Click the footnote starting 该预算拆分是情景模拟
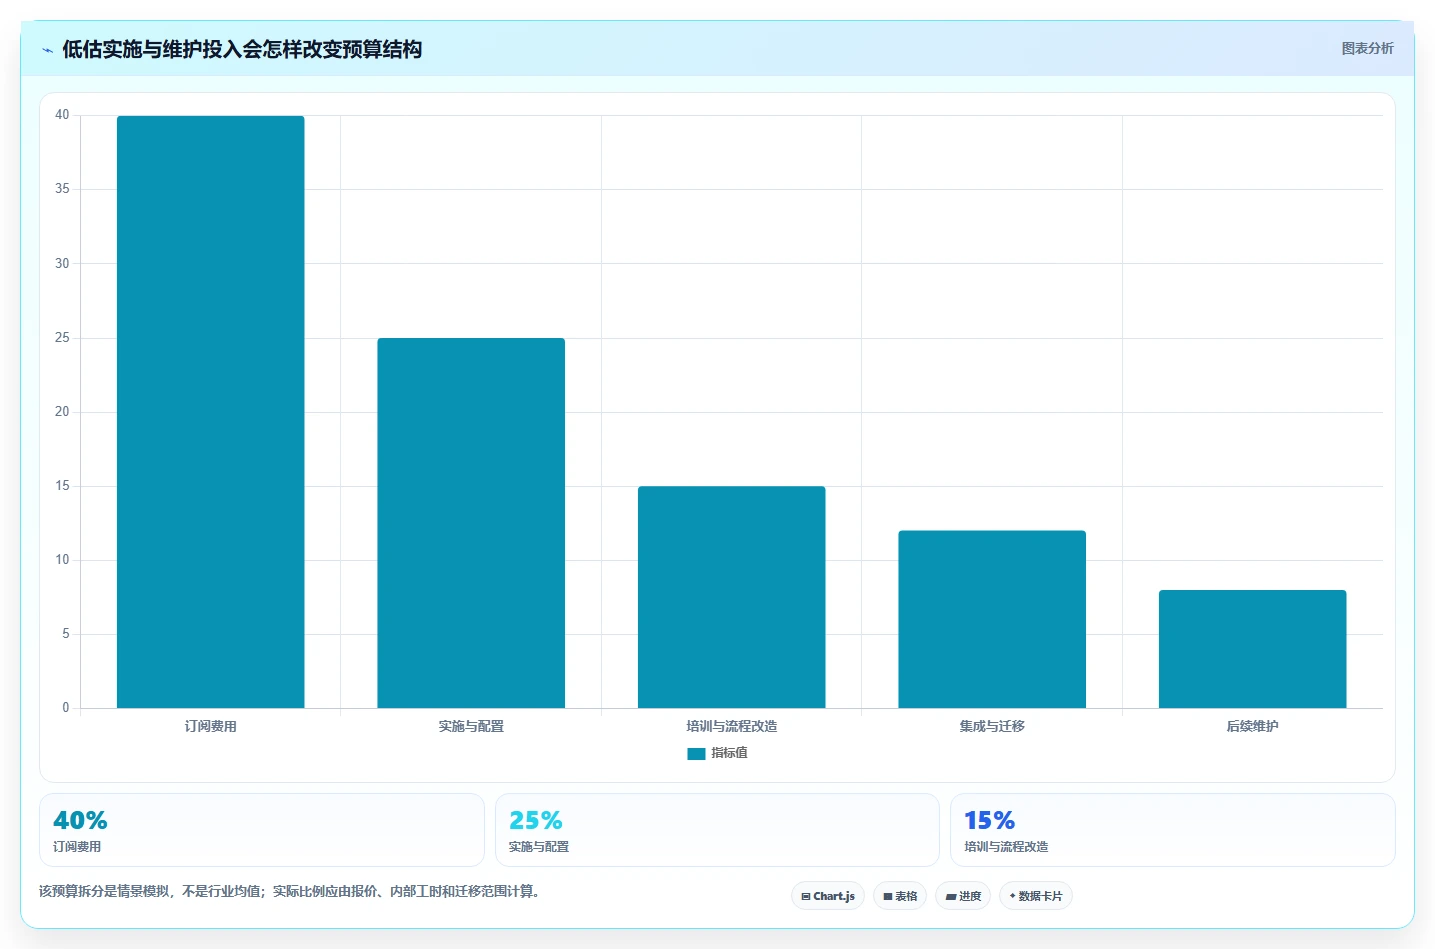The width and height of the screenshot is (1435, 949). pyautogui.click(x=292, y=891)
